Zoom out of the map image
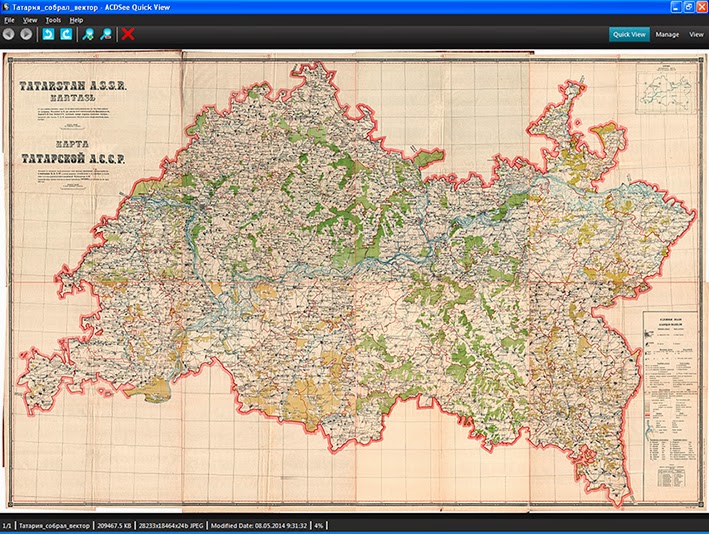Viewport: 709px width, 534px height. pos(106,34)
